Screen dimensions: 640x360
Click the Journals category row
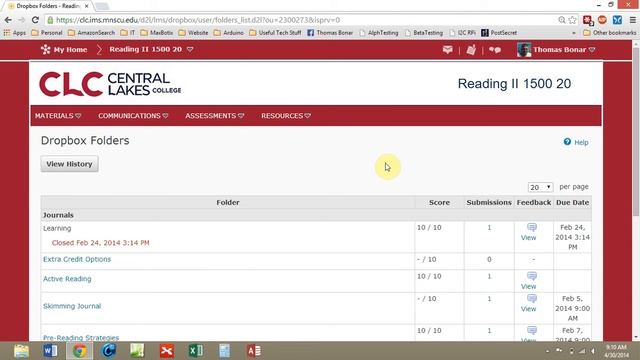point(316,215)
